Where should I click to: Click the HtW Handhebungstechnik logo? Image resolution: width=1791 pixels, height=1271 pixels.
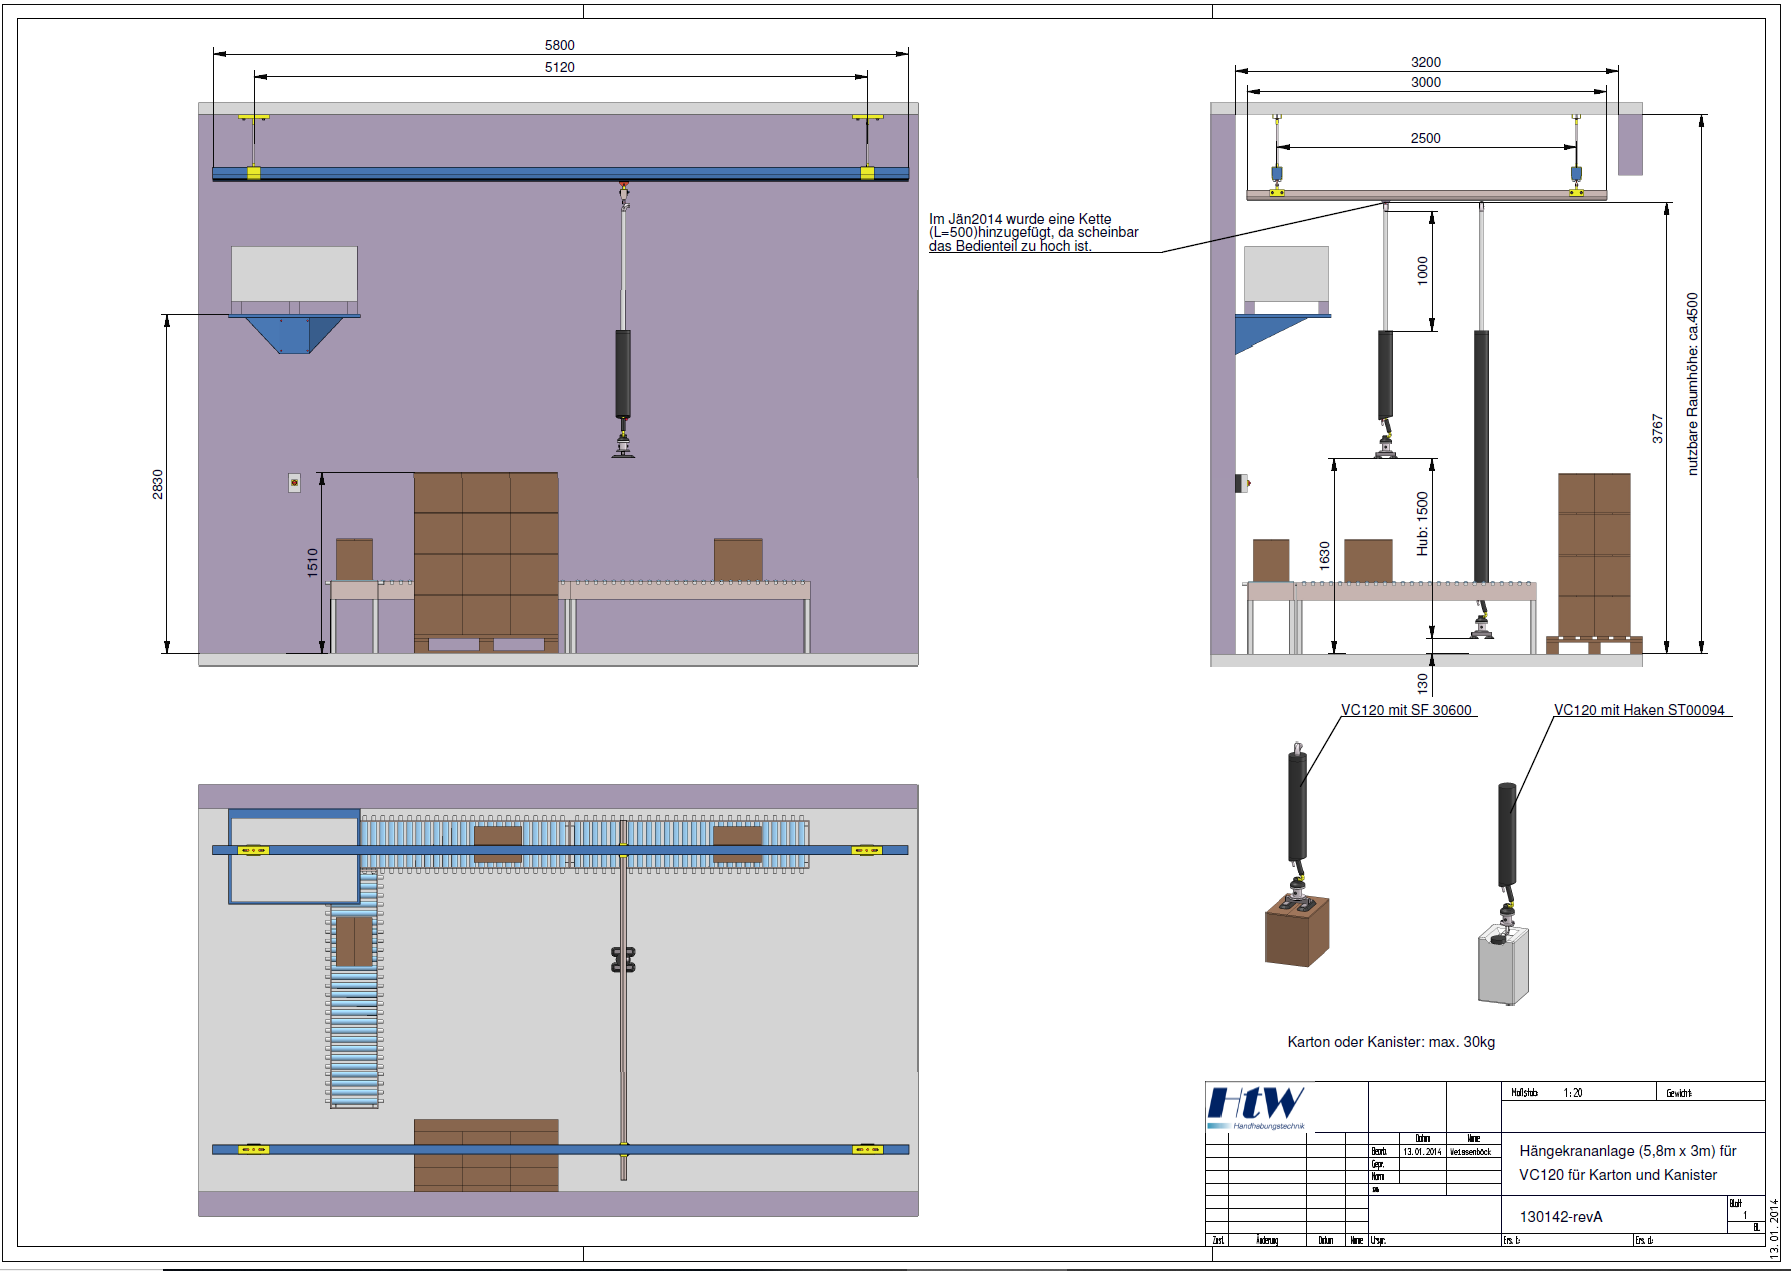click(x=1257, y=1108)
